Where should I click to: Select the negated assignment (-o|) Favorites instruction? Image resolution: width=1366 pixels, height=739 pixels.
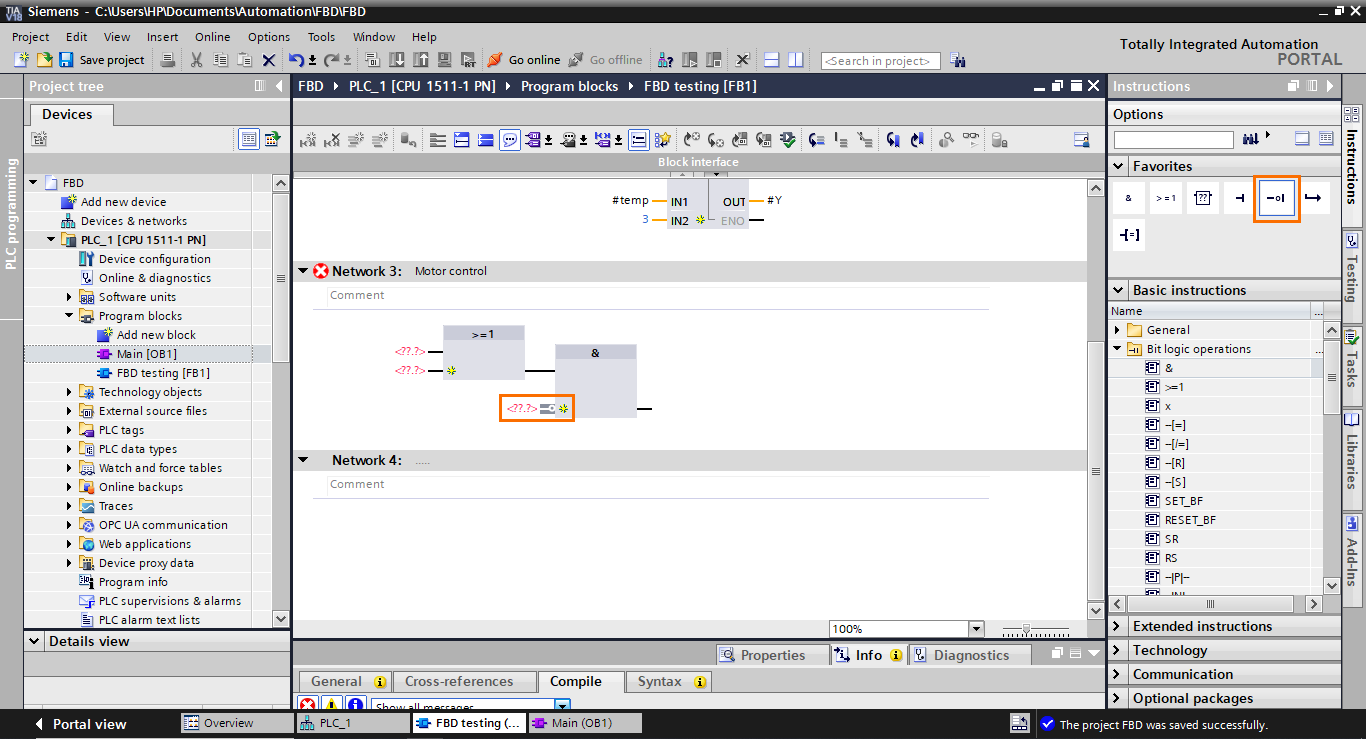point(1277,197)
